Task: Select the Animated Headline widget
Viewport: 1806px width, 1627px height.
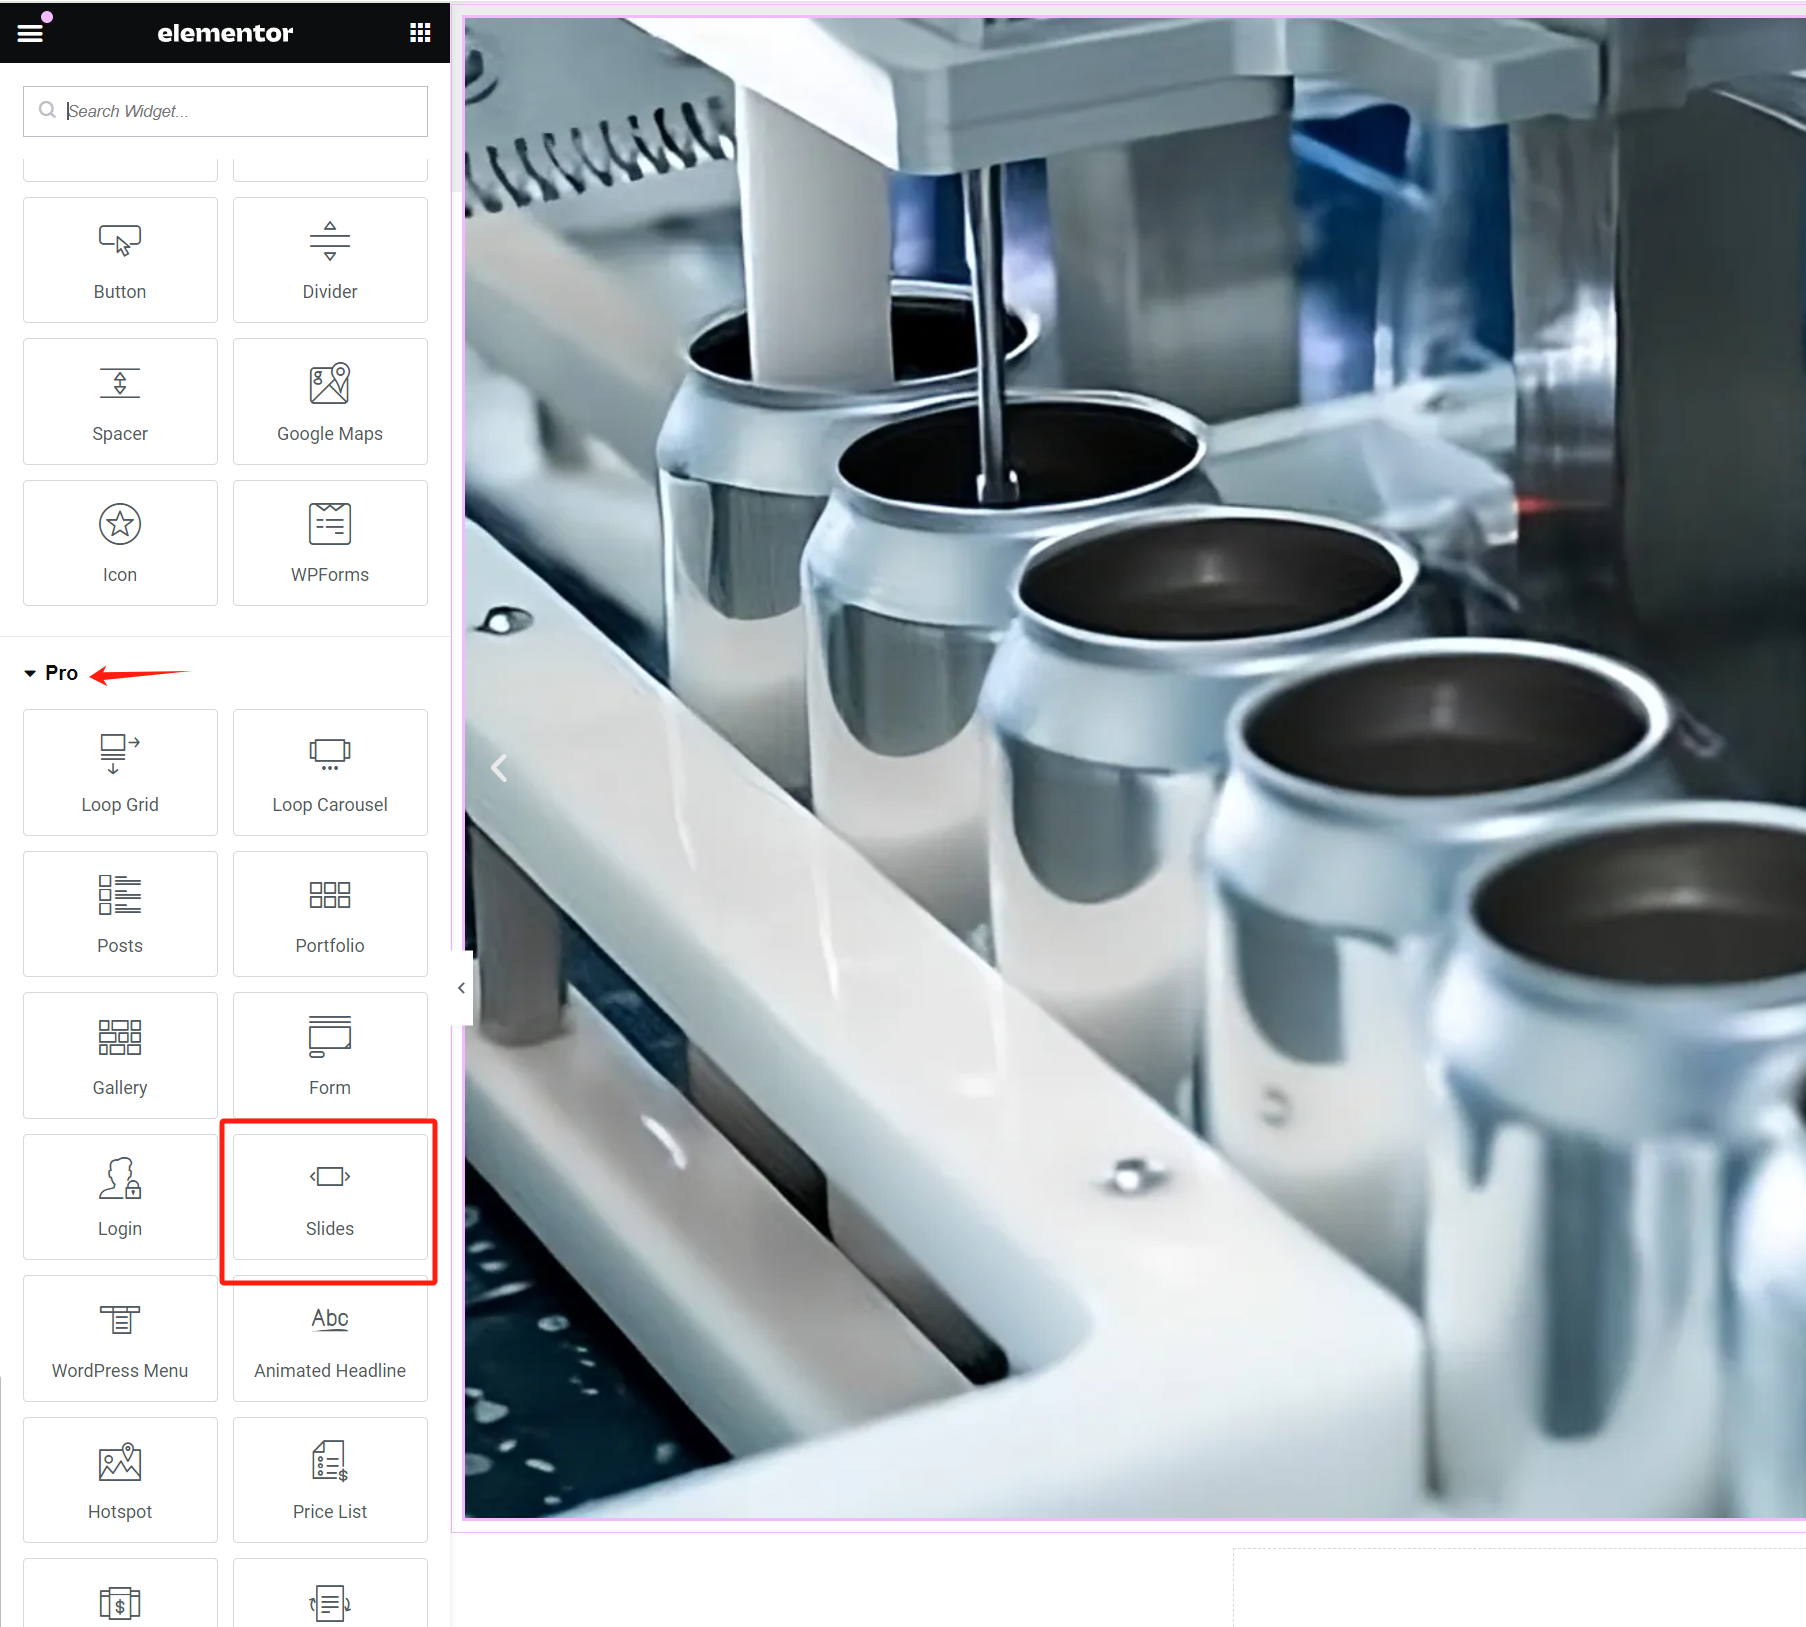Action: tap(330, 1338)
